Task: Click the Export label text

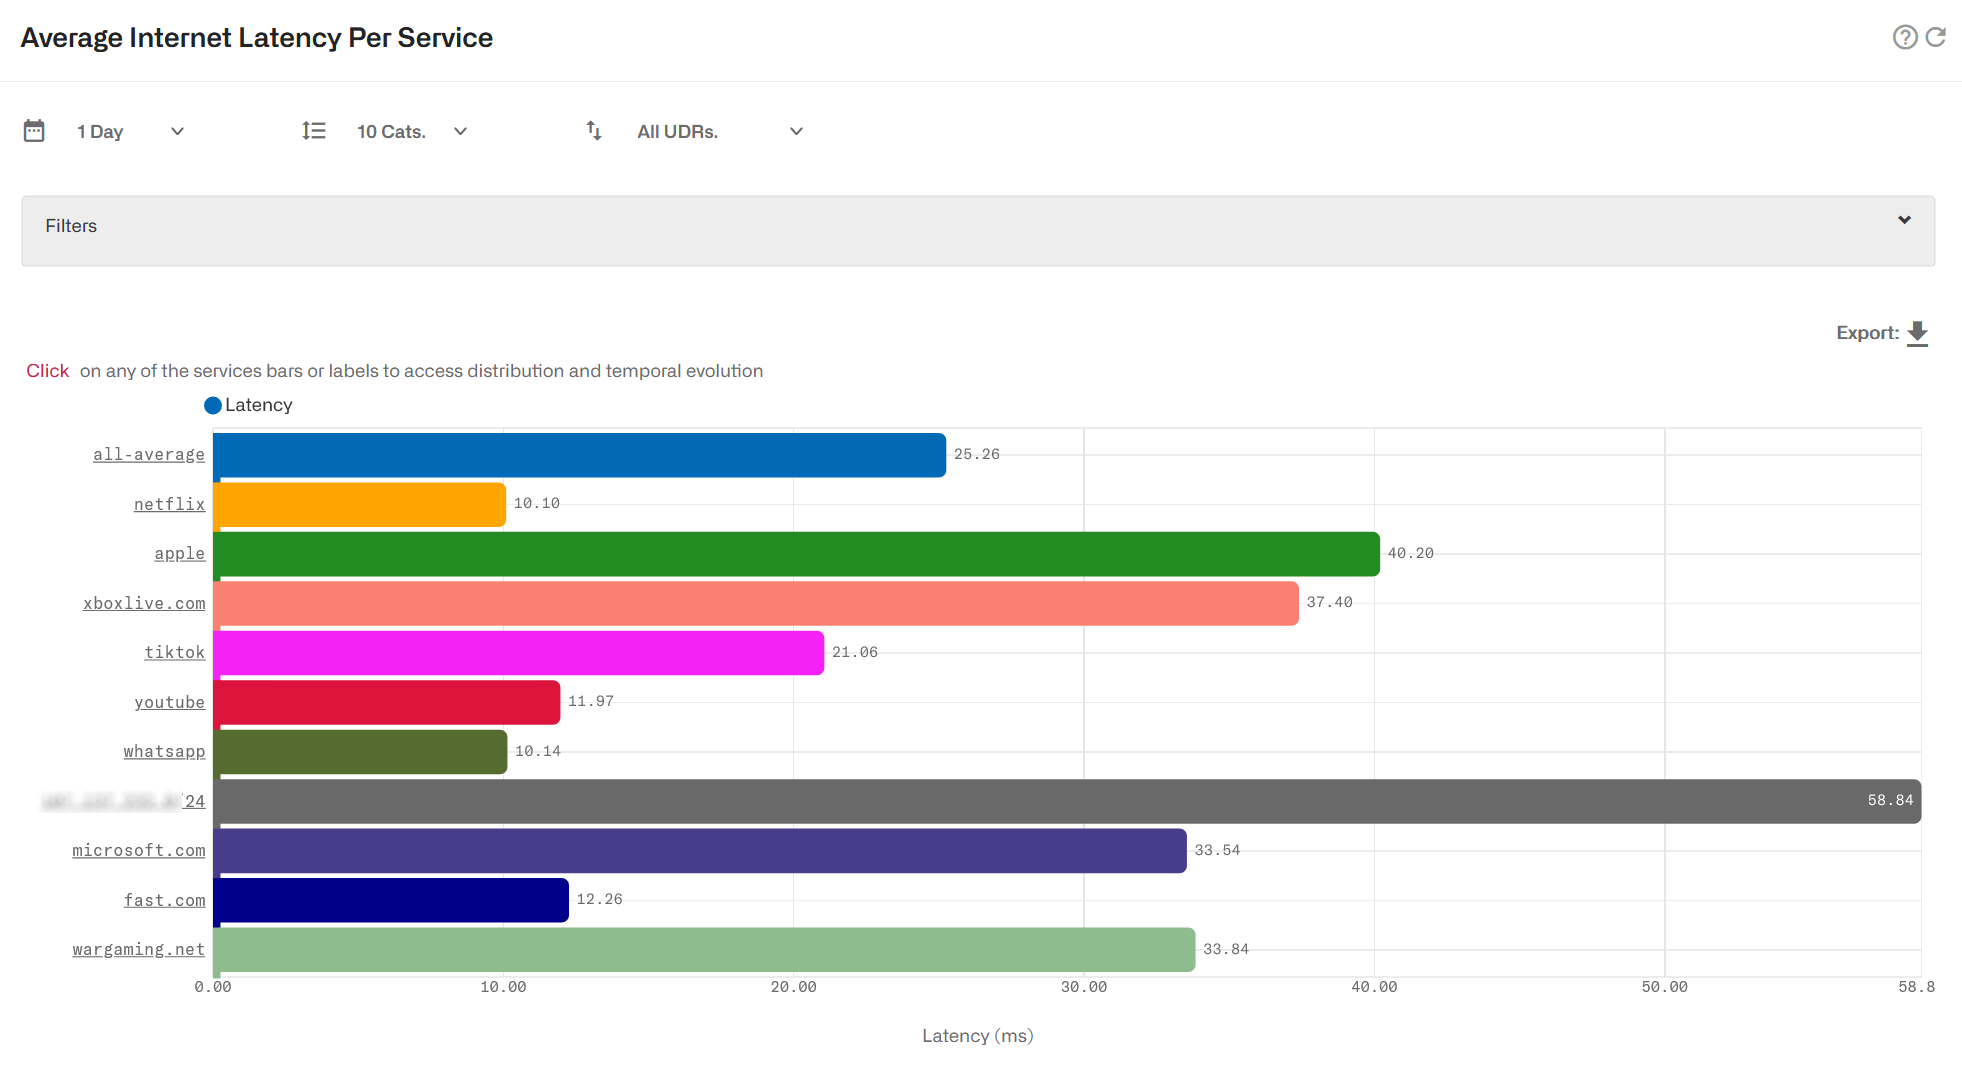Action: [1867, 333]
